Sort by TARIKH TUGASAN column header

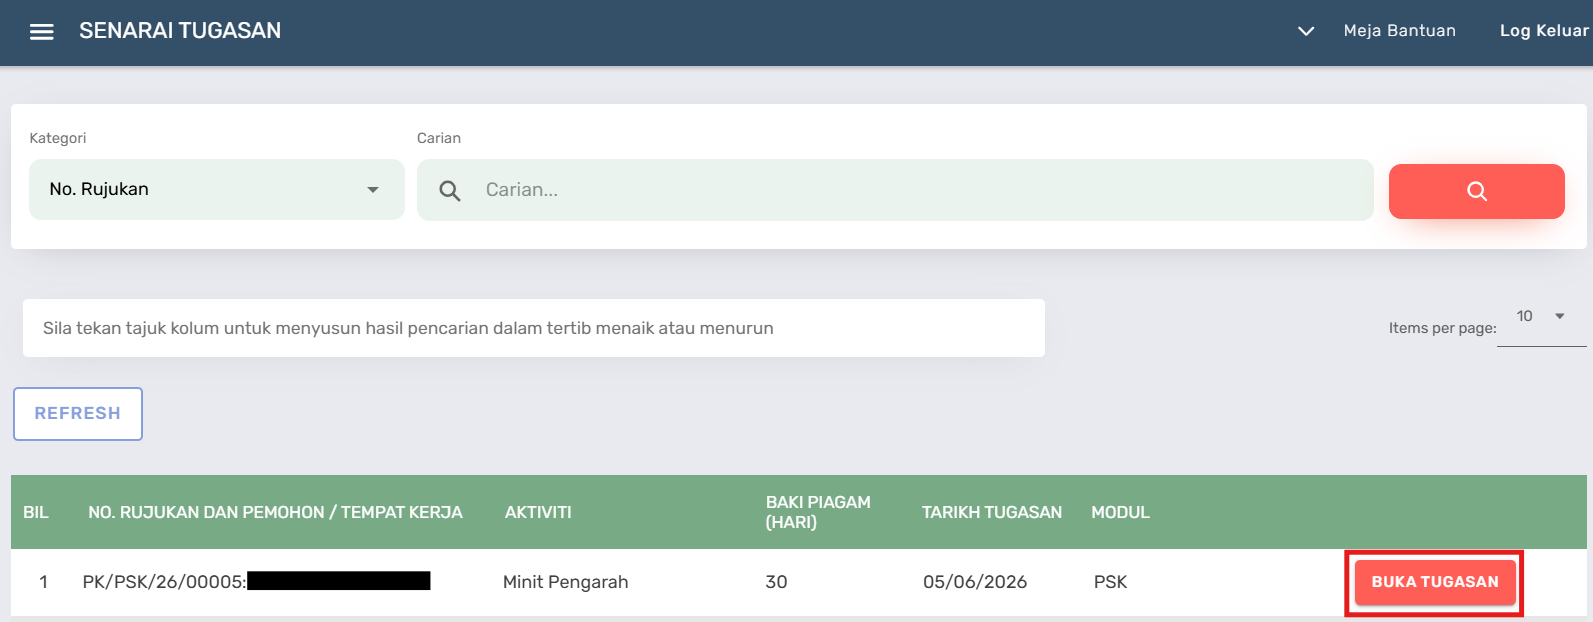click(x=992, y=512)
